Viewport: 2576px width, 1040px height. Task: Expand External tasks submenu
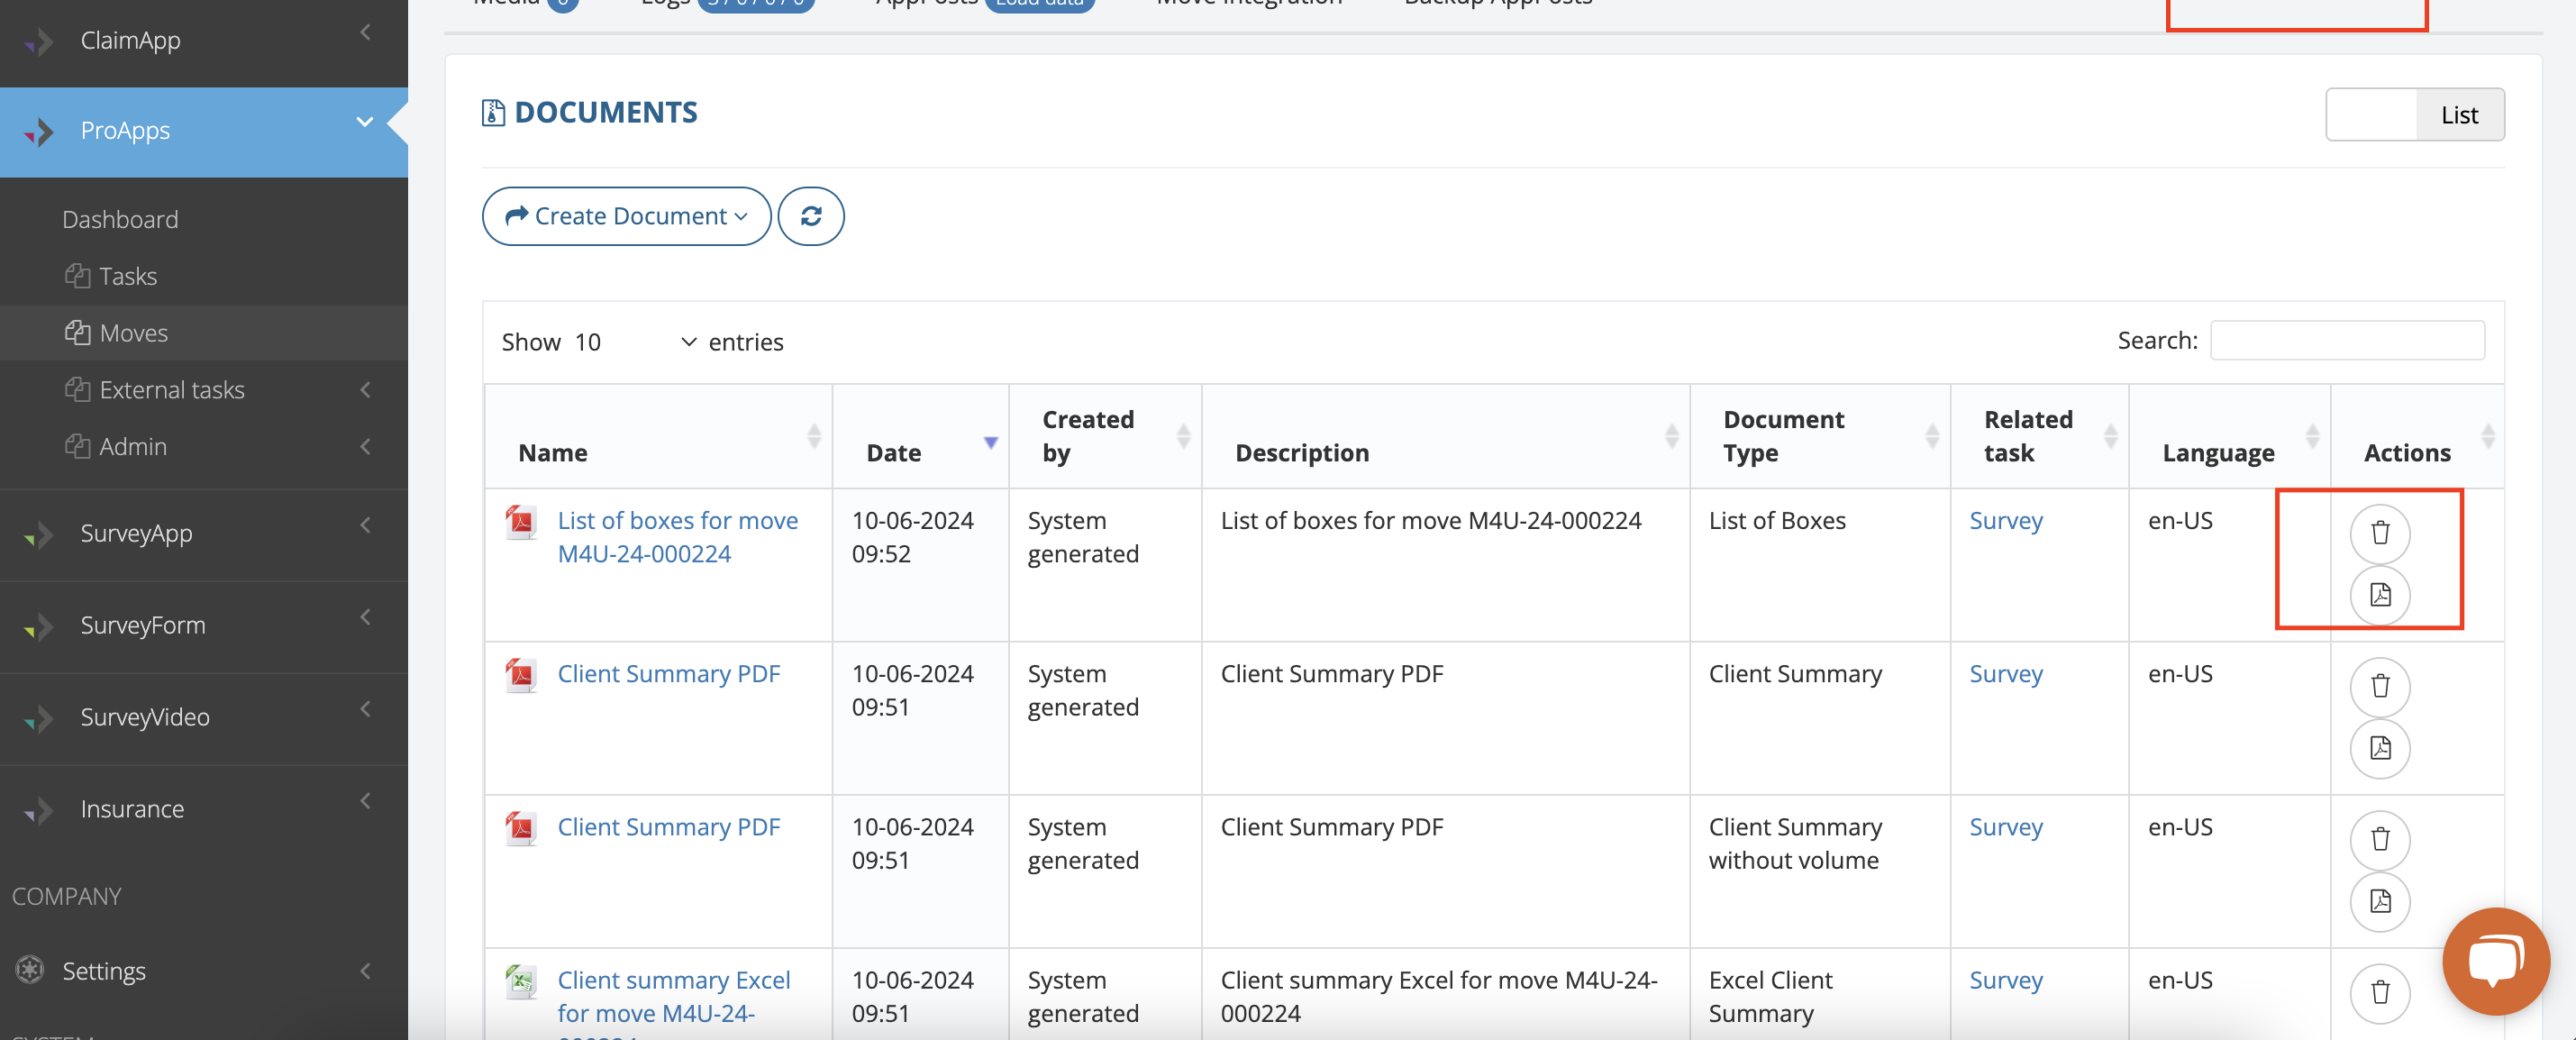coord(365,389)
